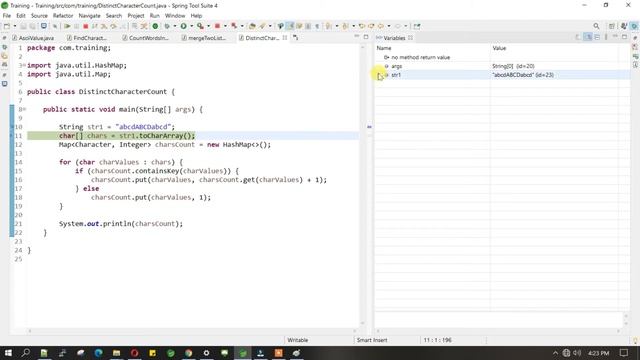Click the 4:23 PM taskbar clock
Image resolution: width=640 pixels, height=360 pixels.
click(598, 353)
